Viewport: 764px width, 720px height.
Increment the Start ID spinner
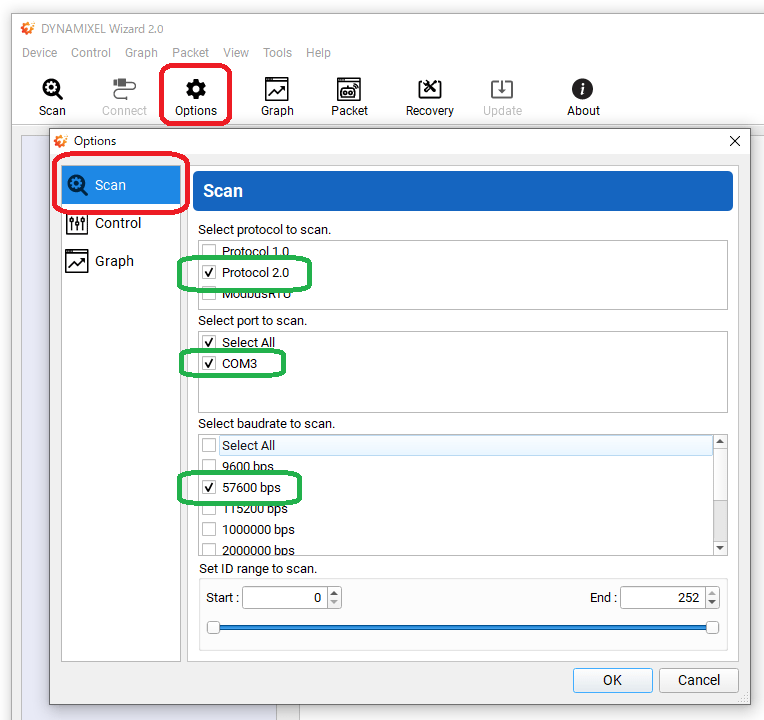tap(334, 592)
